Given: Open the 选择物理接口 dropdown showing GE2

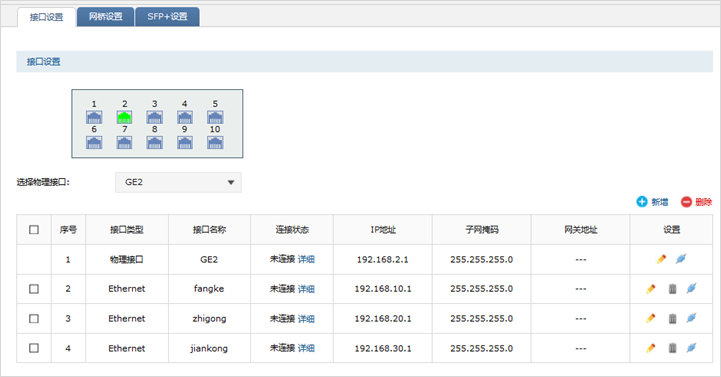Looking at the screenshot, I should 178,182.
